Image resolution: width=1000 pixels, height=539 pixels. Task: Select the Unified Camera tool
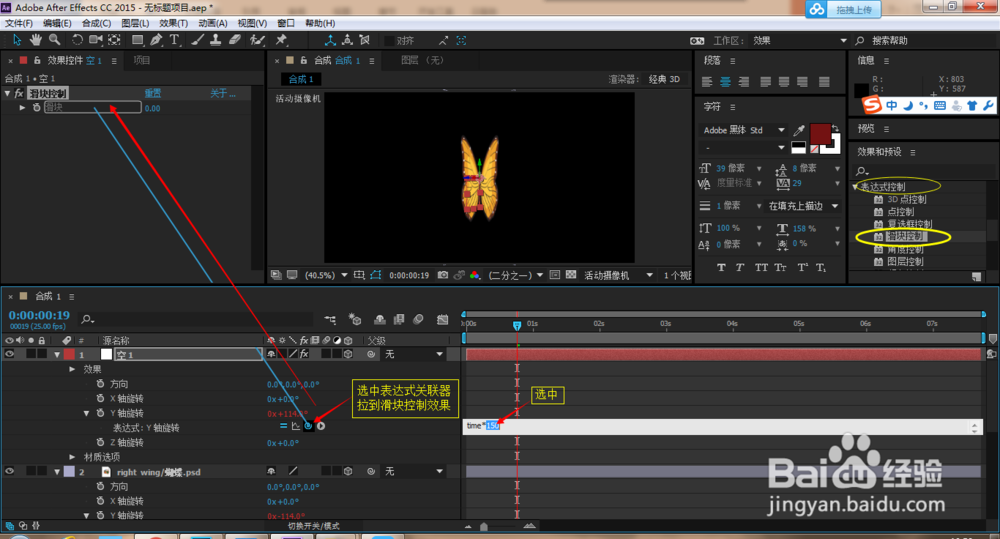tap(96, 40)
